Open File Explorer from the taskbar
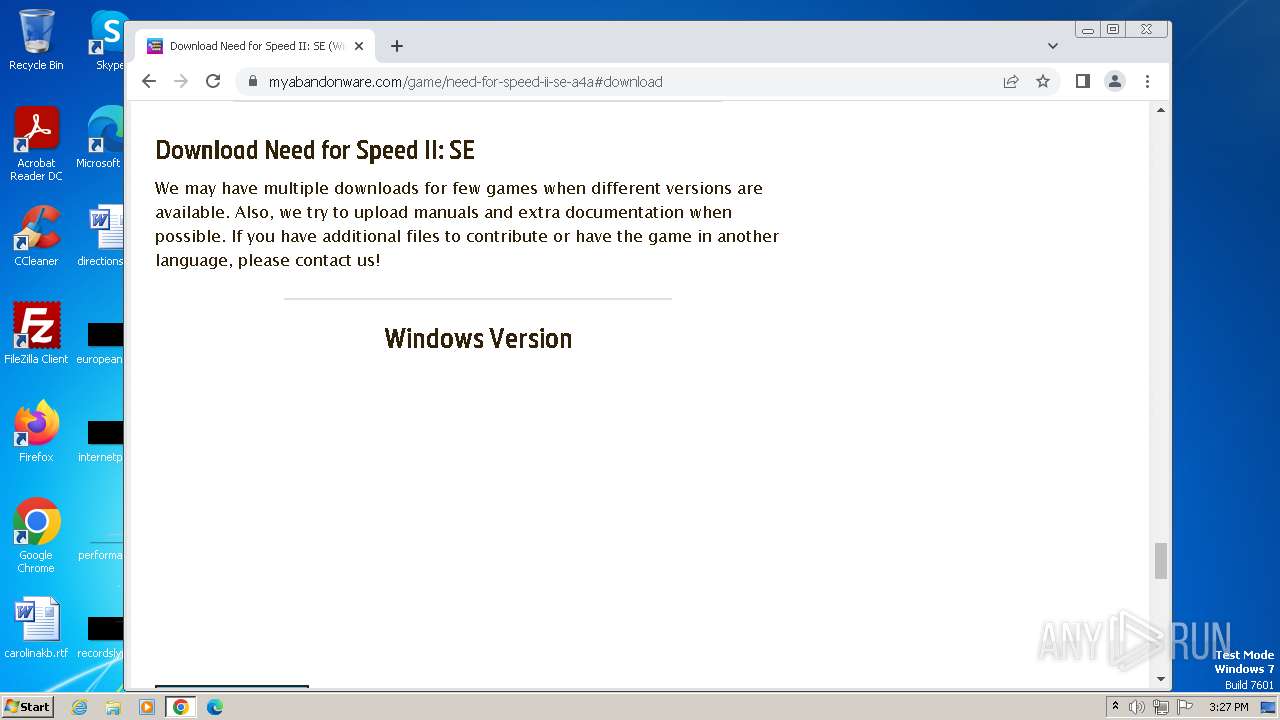1280x720 pixels. (x=113, y=707)
